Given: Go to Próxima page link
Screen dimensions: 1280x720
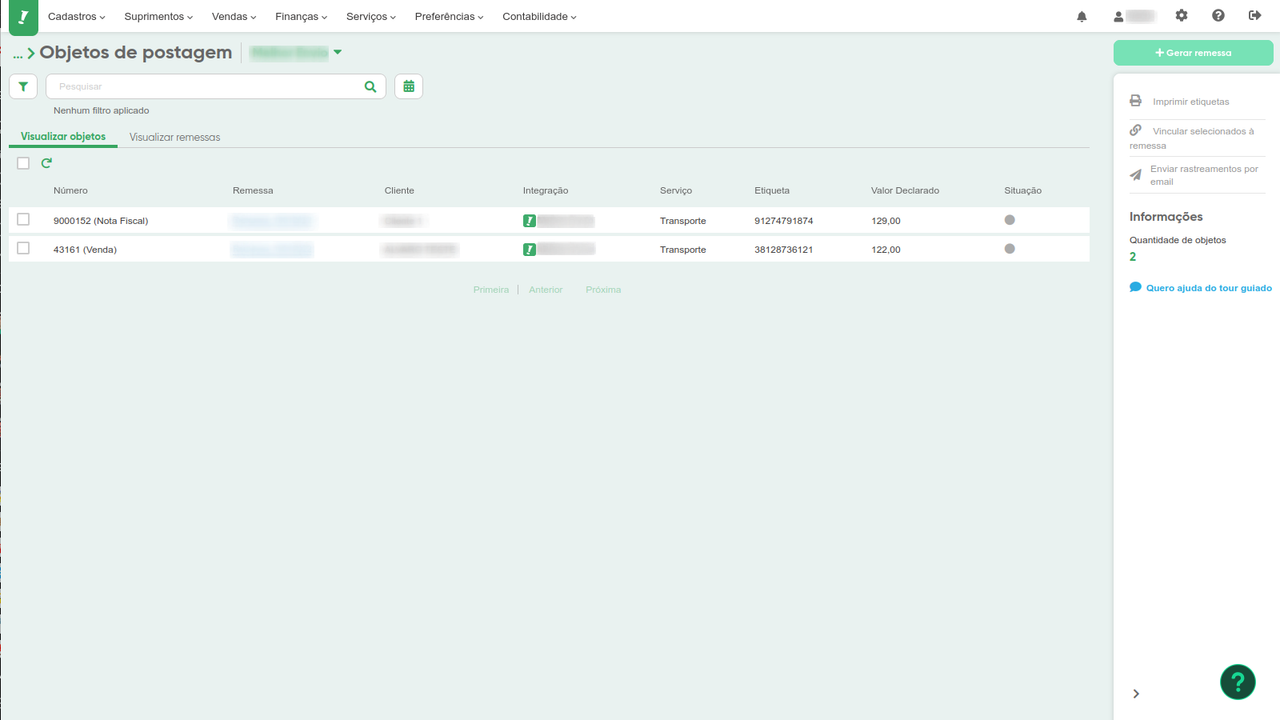Looking at the screenshot, I should point(604,289).
